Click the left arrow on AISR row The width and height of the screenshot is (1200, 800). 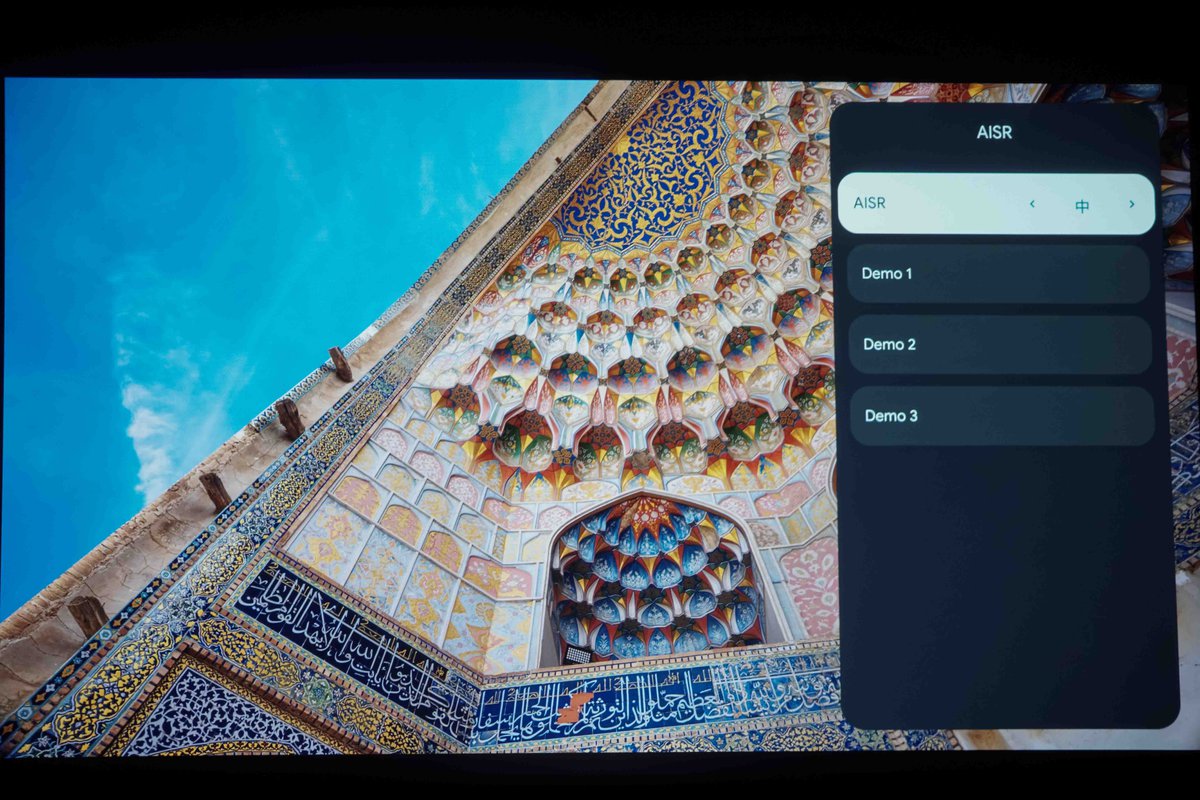(x=1032, y=204)
